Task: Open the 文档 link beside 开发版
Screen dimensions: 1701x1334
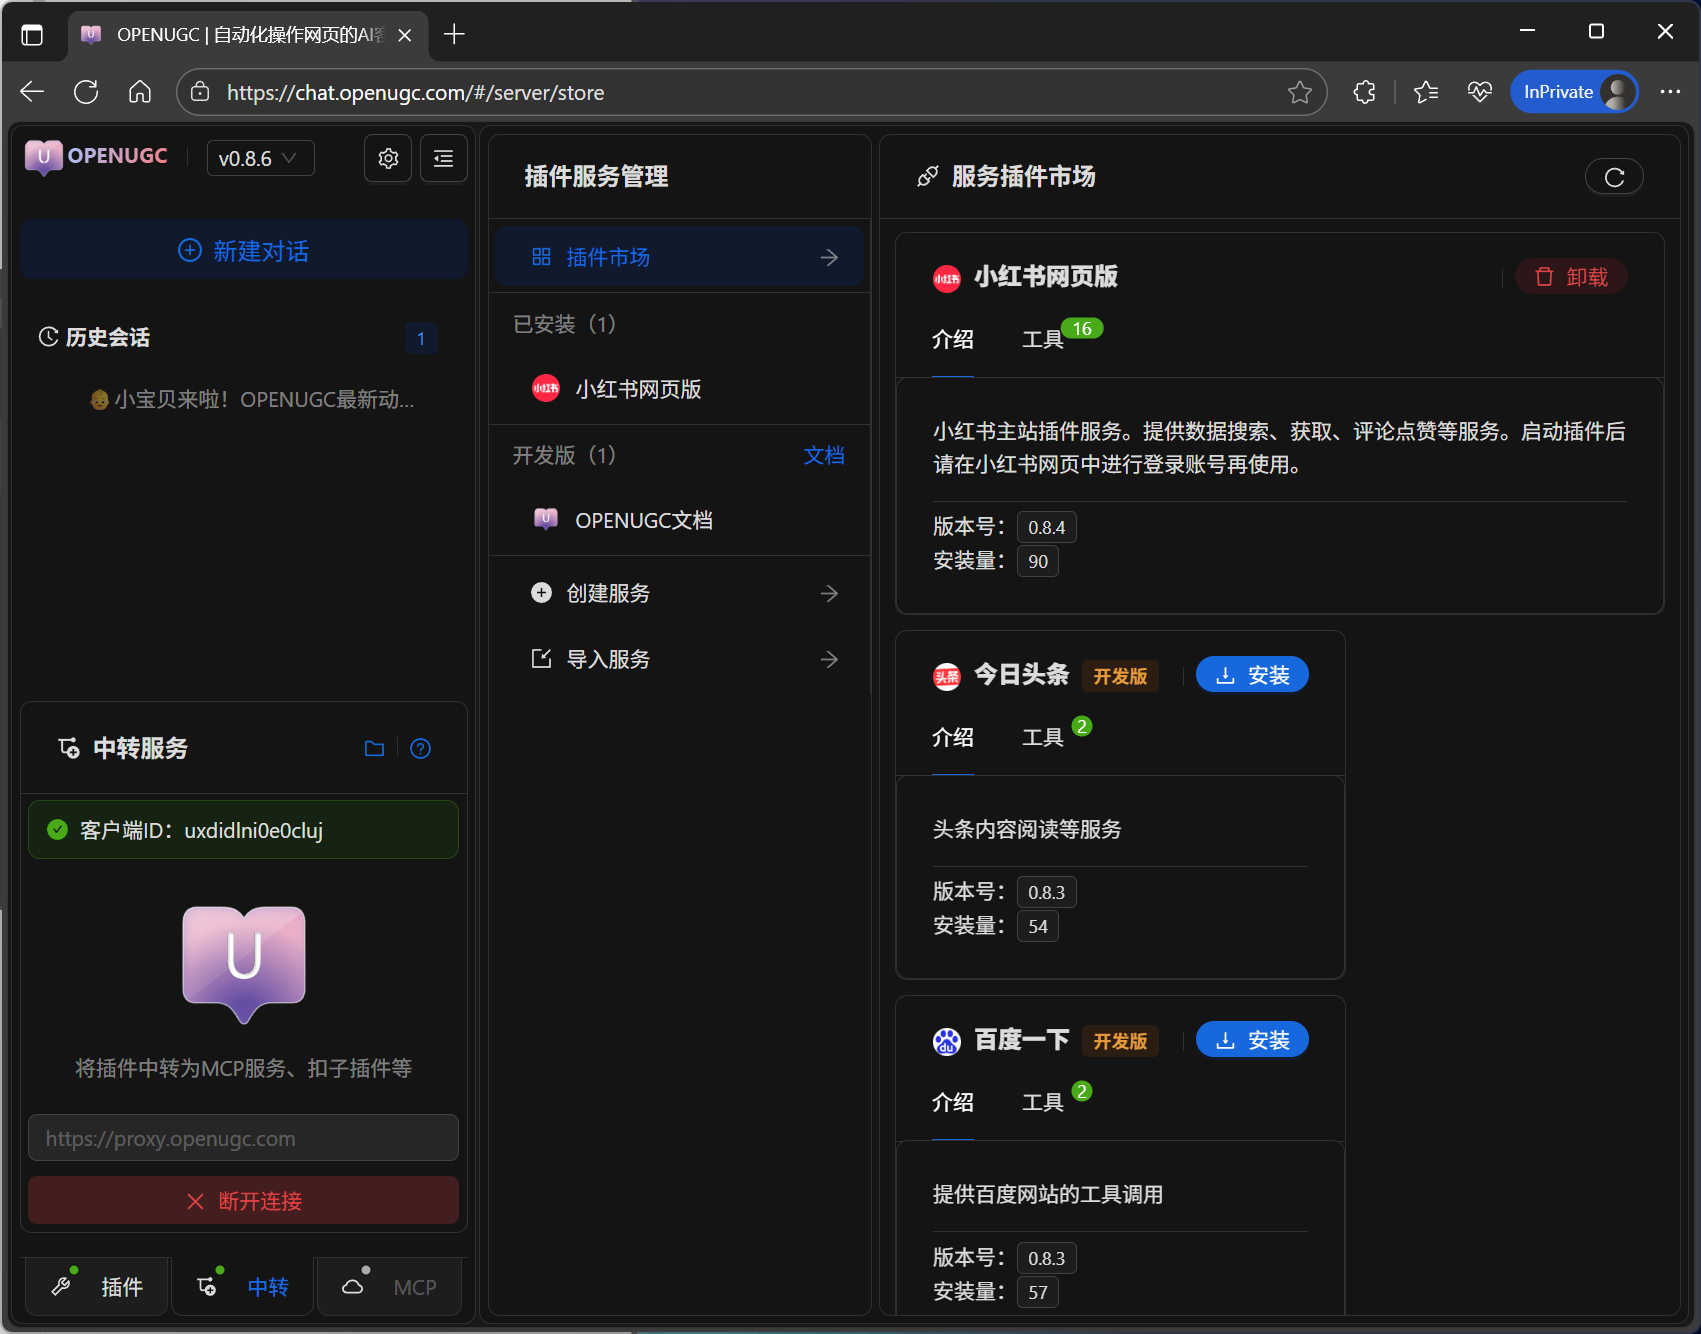Action: tap(824, 455)
